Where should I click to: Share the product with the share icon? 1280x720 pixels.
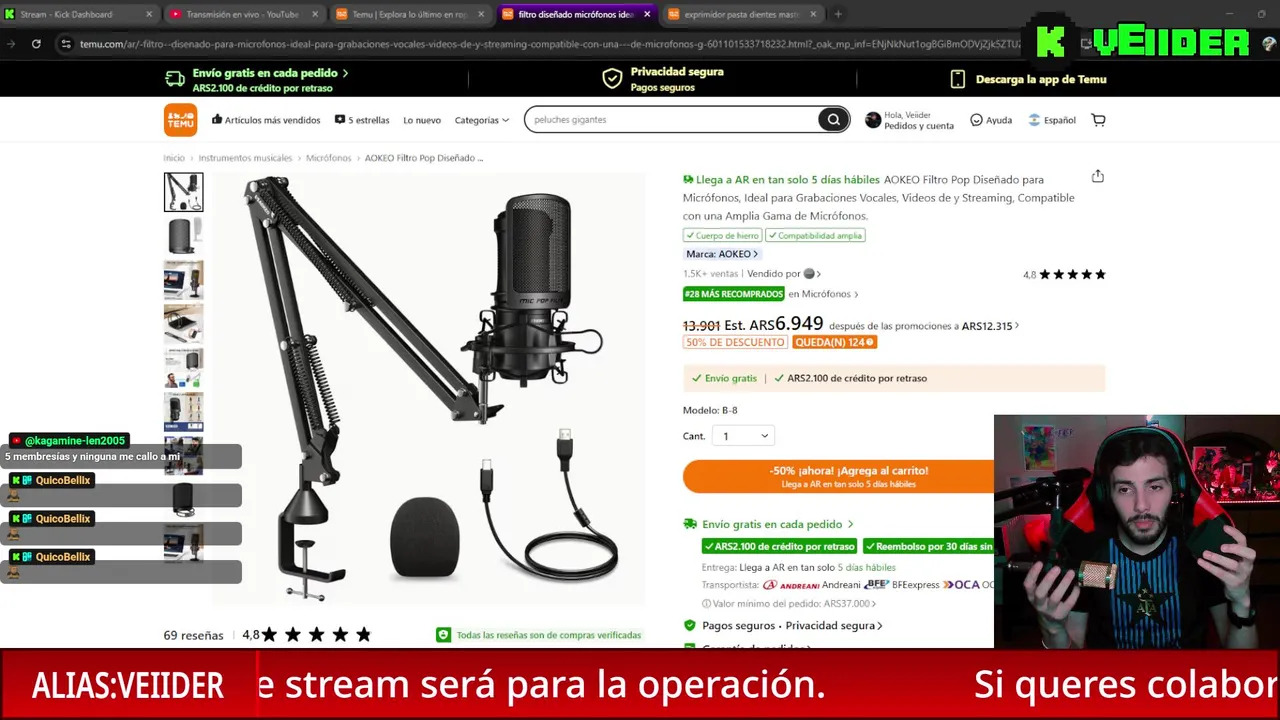click(1097, 176)
